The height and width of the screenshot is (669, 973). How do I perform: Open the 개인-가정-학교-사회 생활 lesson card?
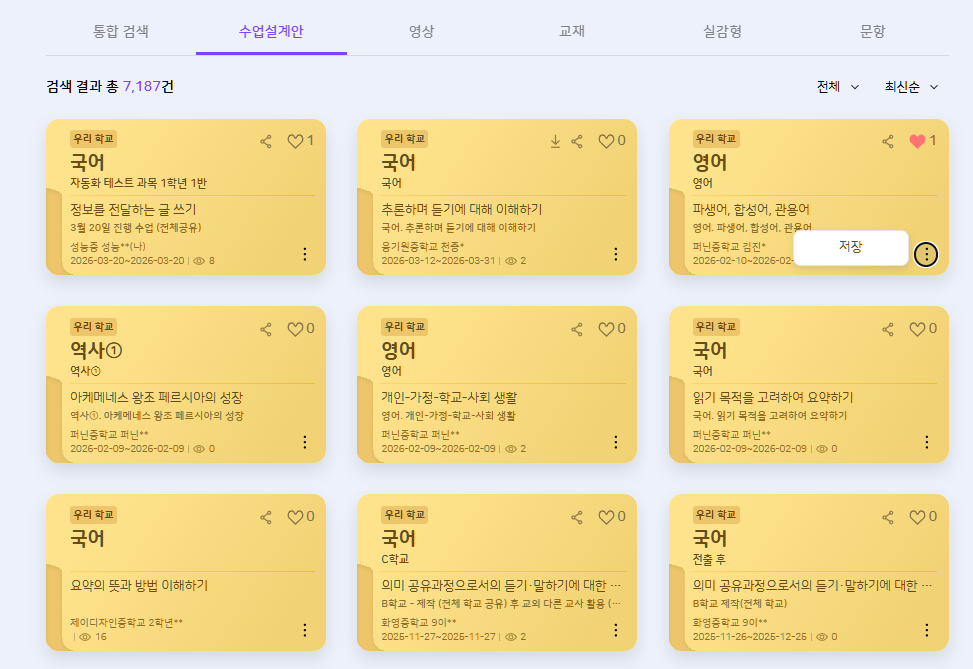point(496,397)
